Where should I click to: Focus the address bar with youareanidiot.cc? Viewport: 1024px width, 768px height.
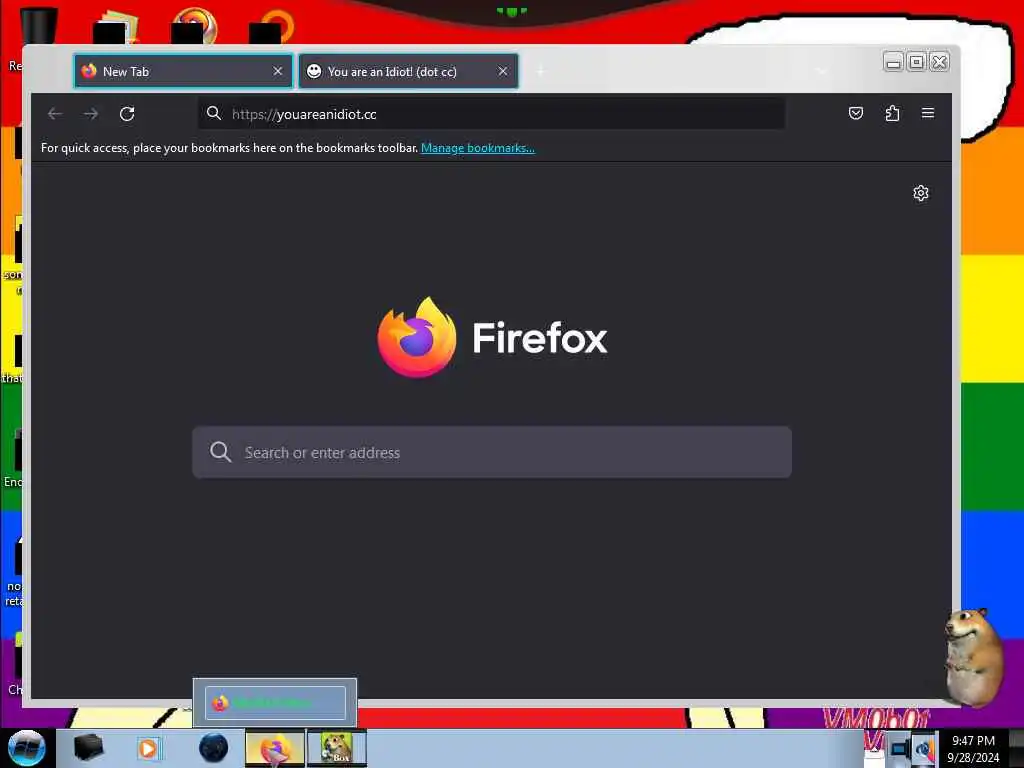492,114
